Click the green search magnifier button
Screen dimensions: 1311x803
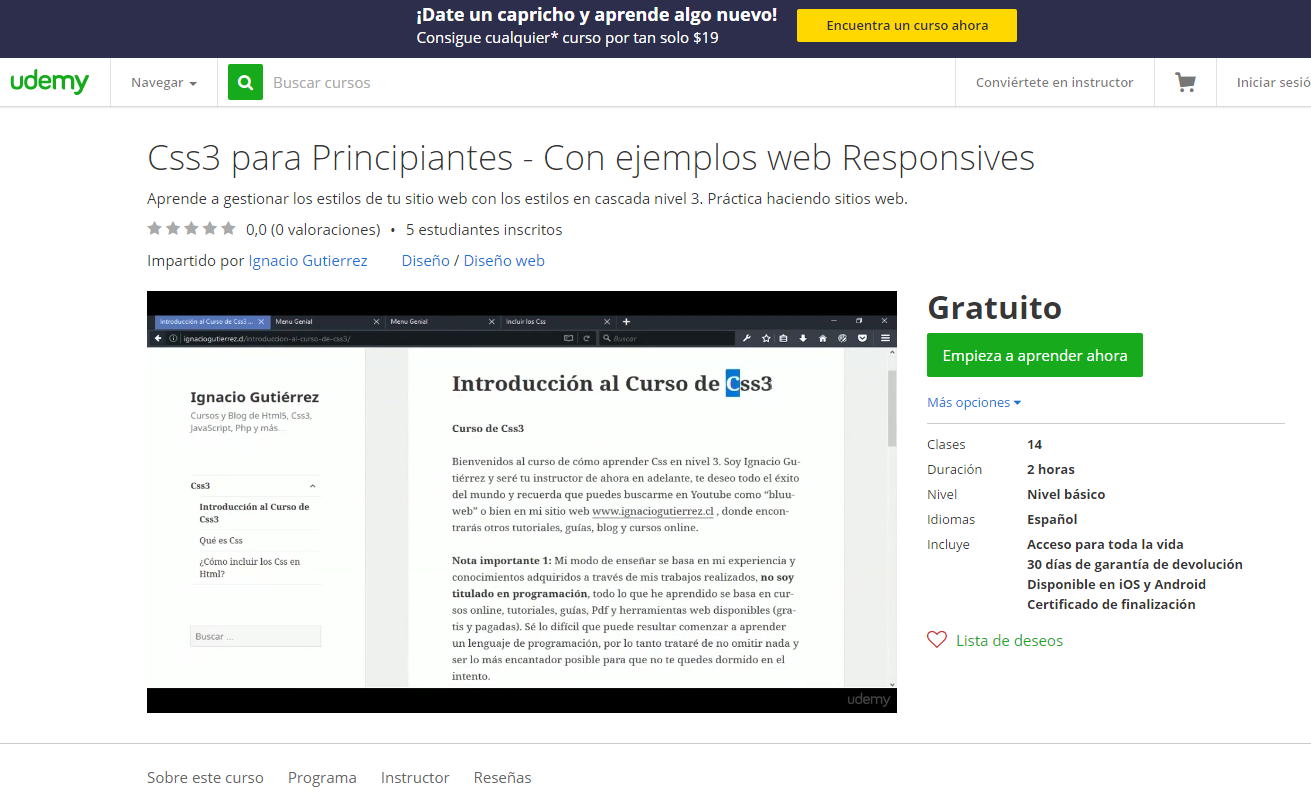245,82
